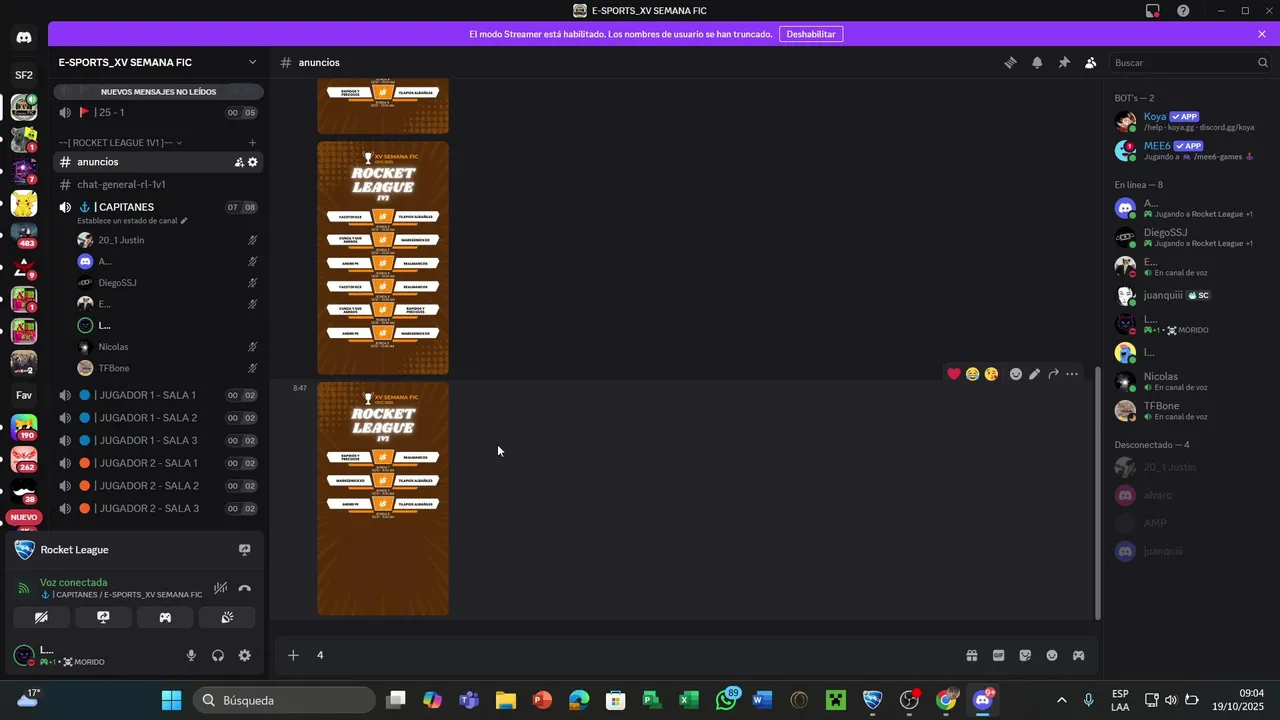This screenshot has width=1280, height=720.
Task: Open the last Rocket League bracket image
Action: click(383, 498)
